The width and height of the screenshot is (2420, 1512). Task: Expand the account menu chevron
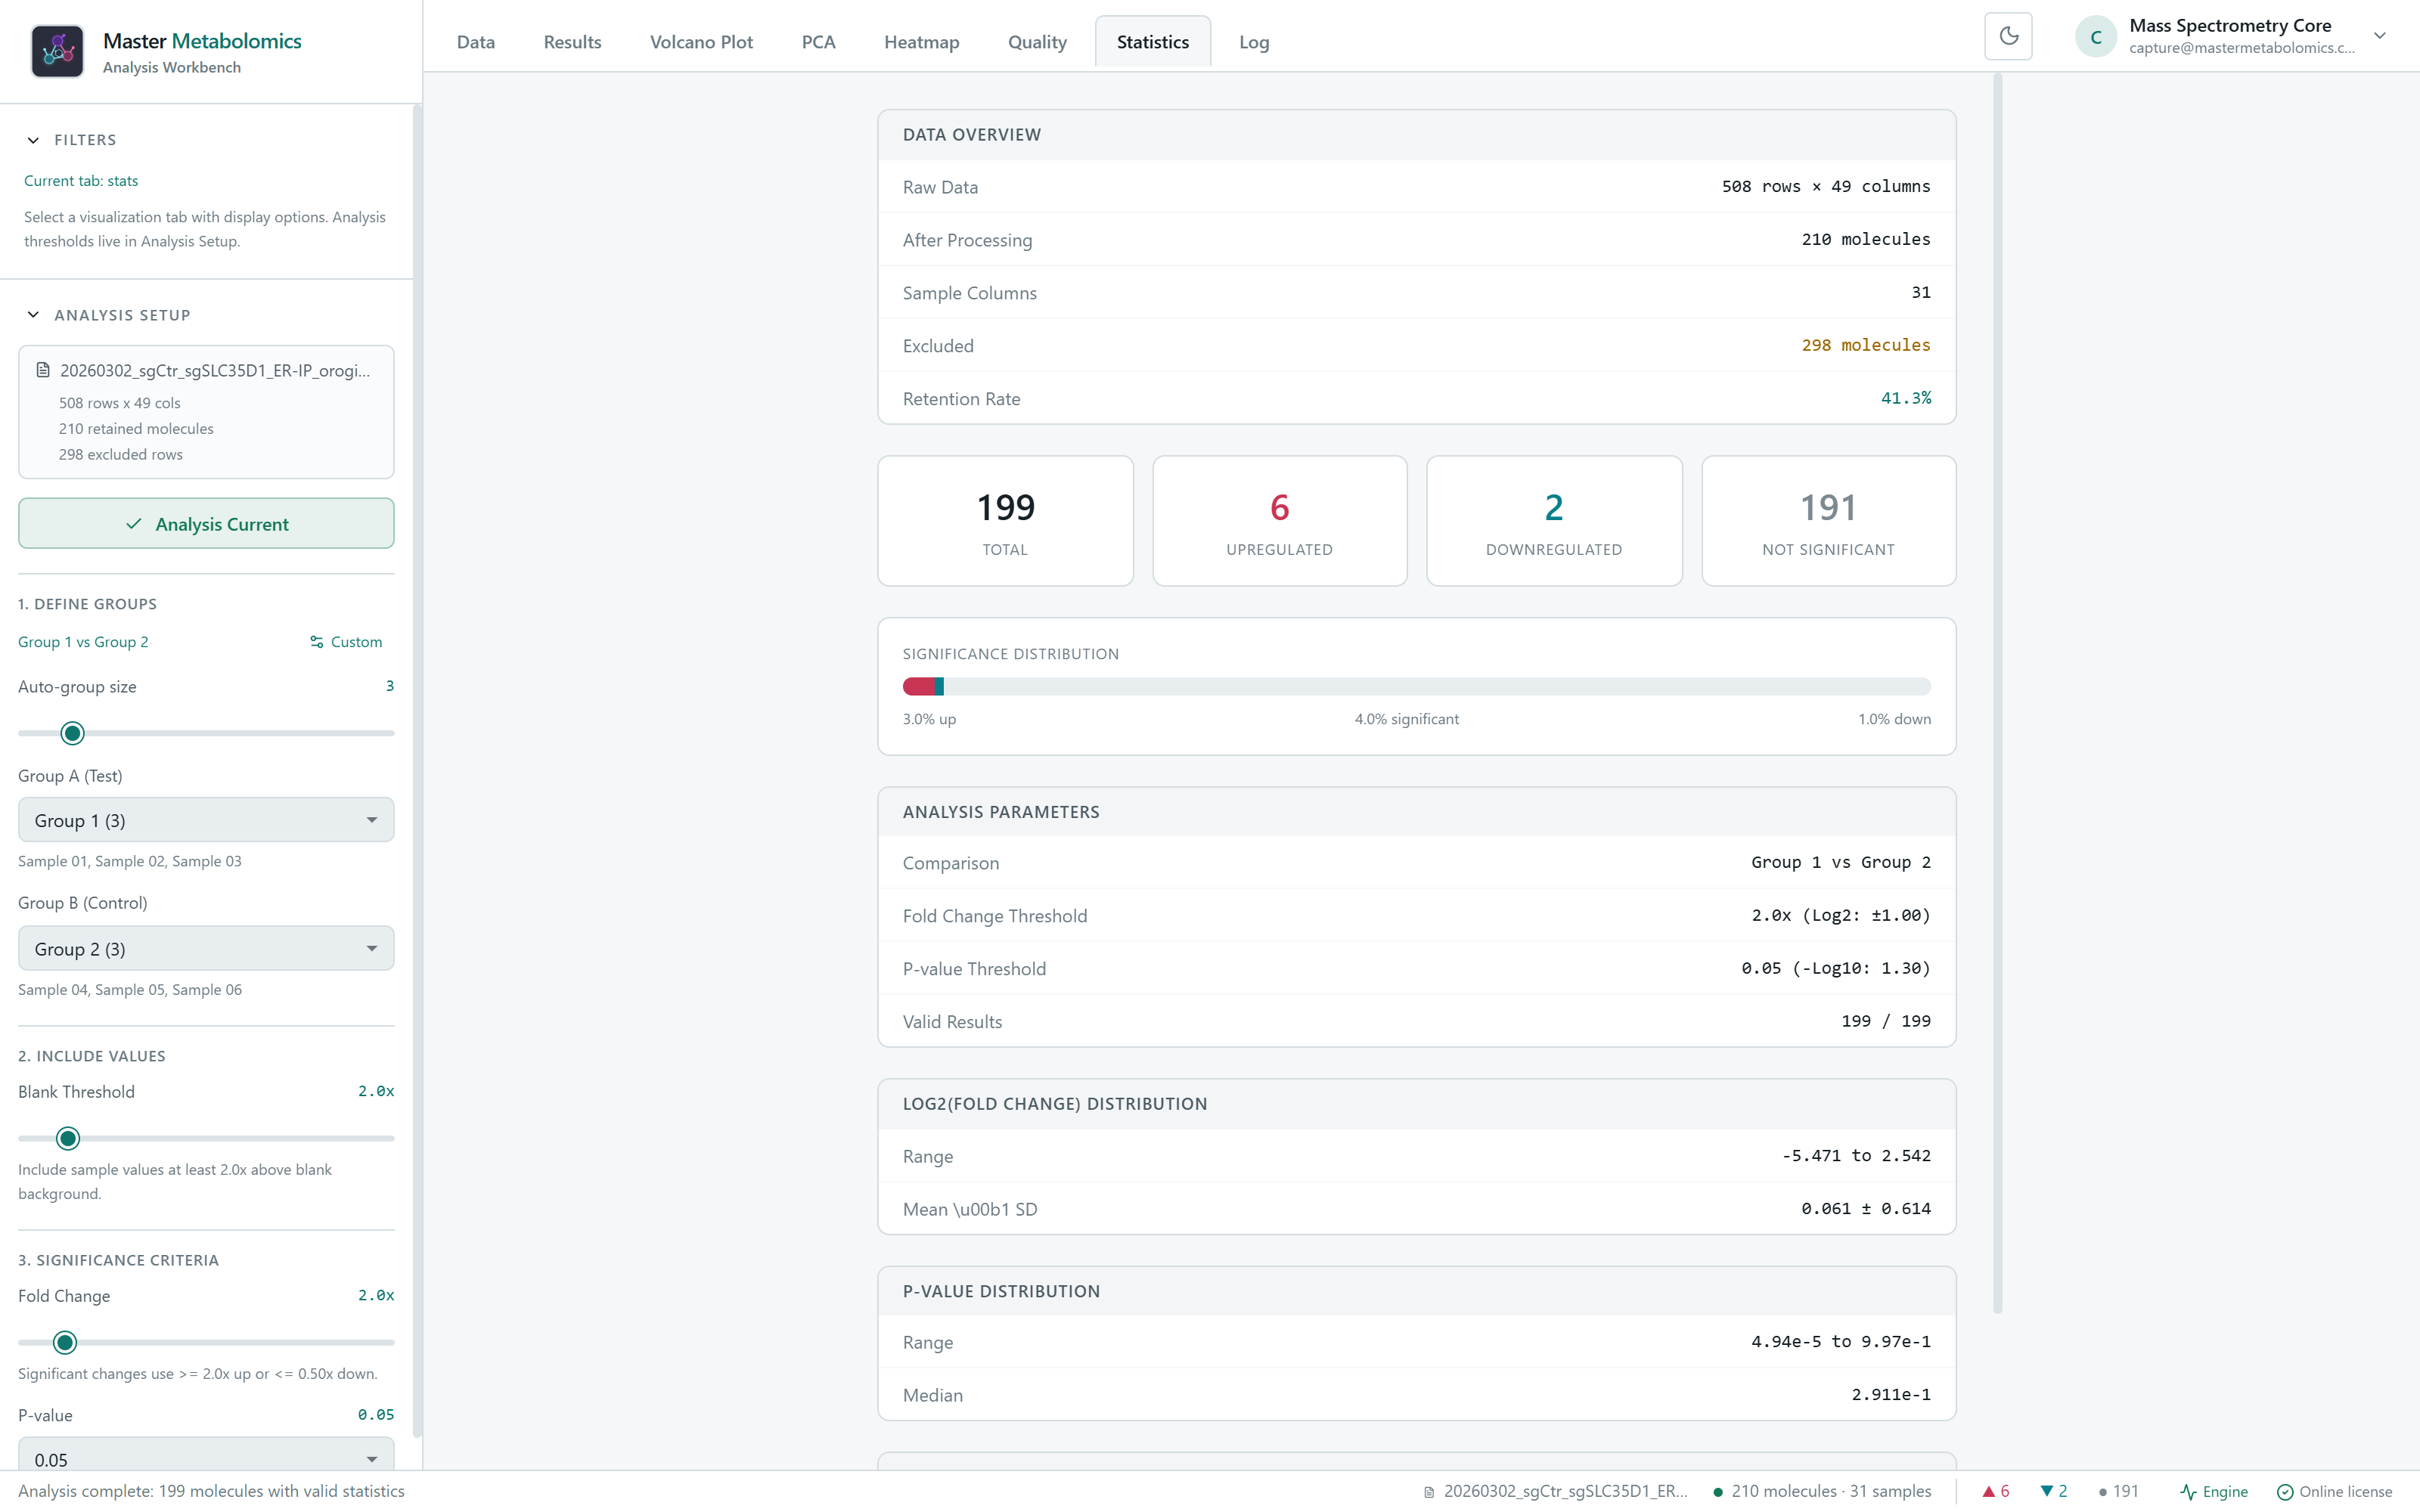pos(2380,36)
